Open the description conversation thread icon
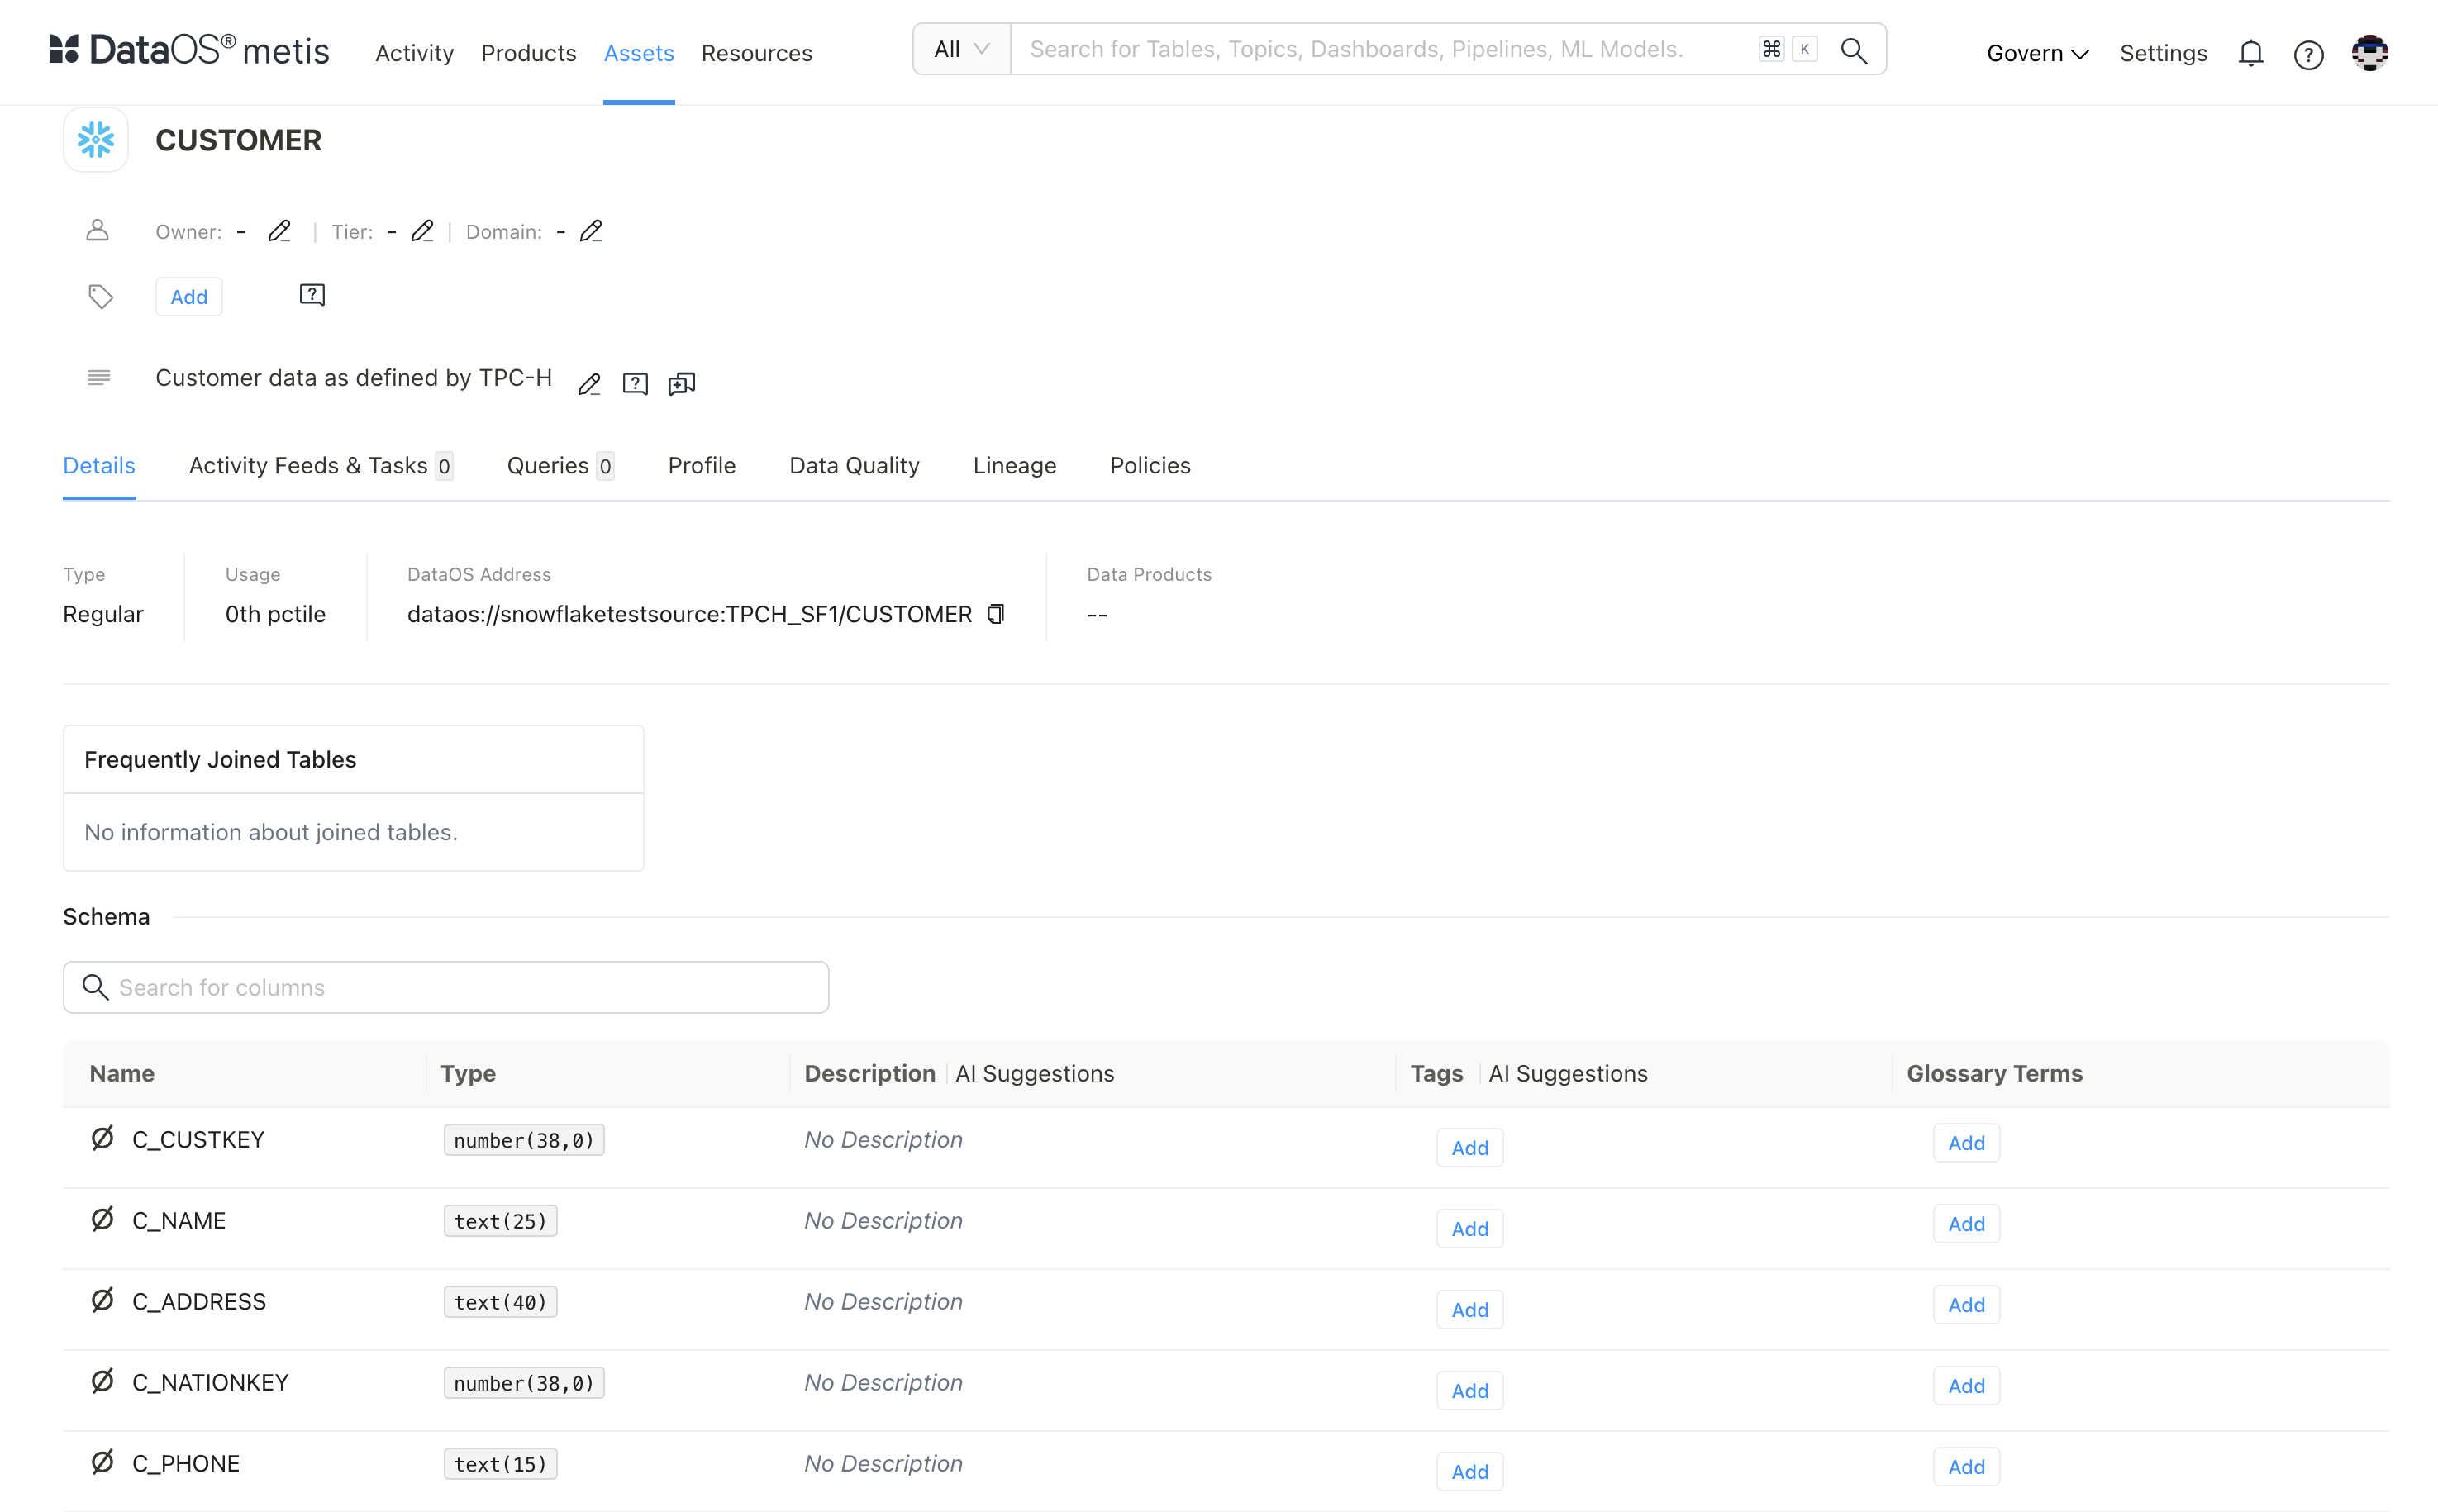Image resolution: width=2438 pixels, height=1512 pixels. (x=681, y=384)
